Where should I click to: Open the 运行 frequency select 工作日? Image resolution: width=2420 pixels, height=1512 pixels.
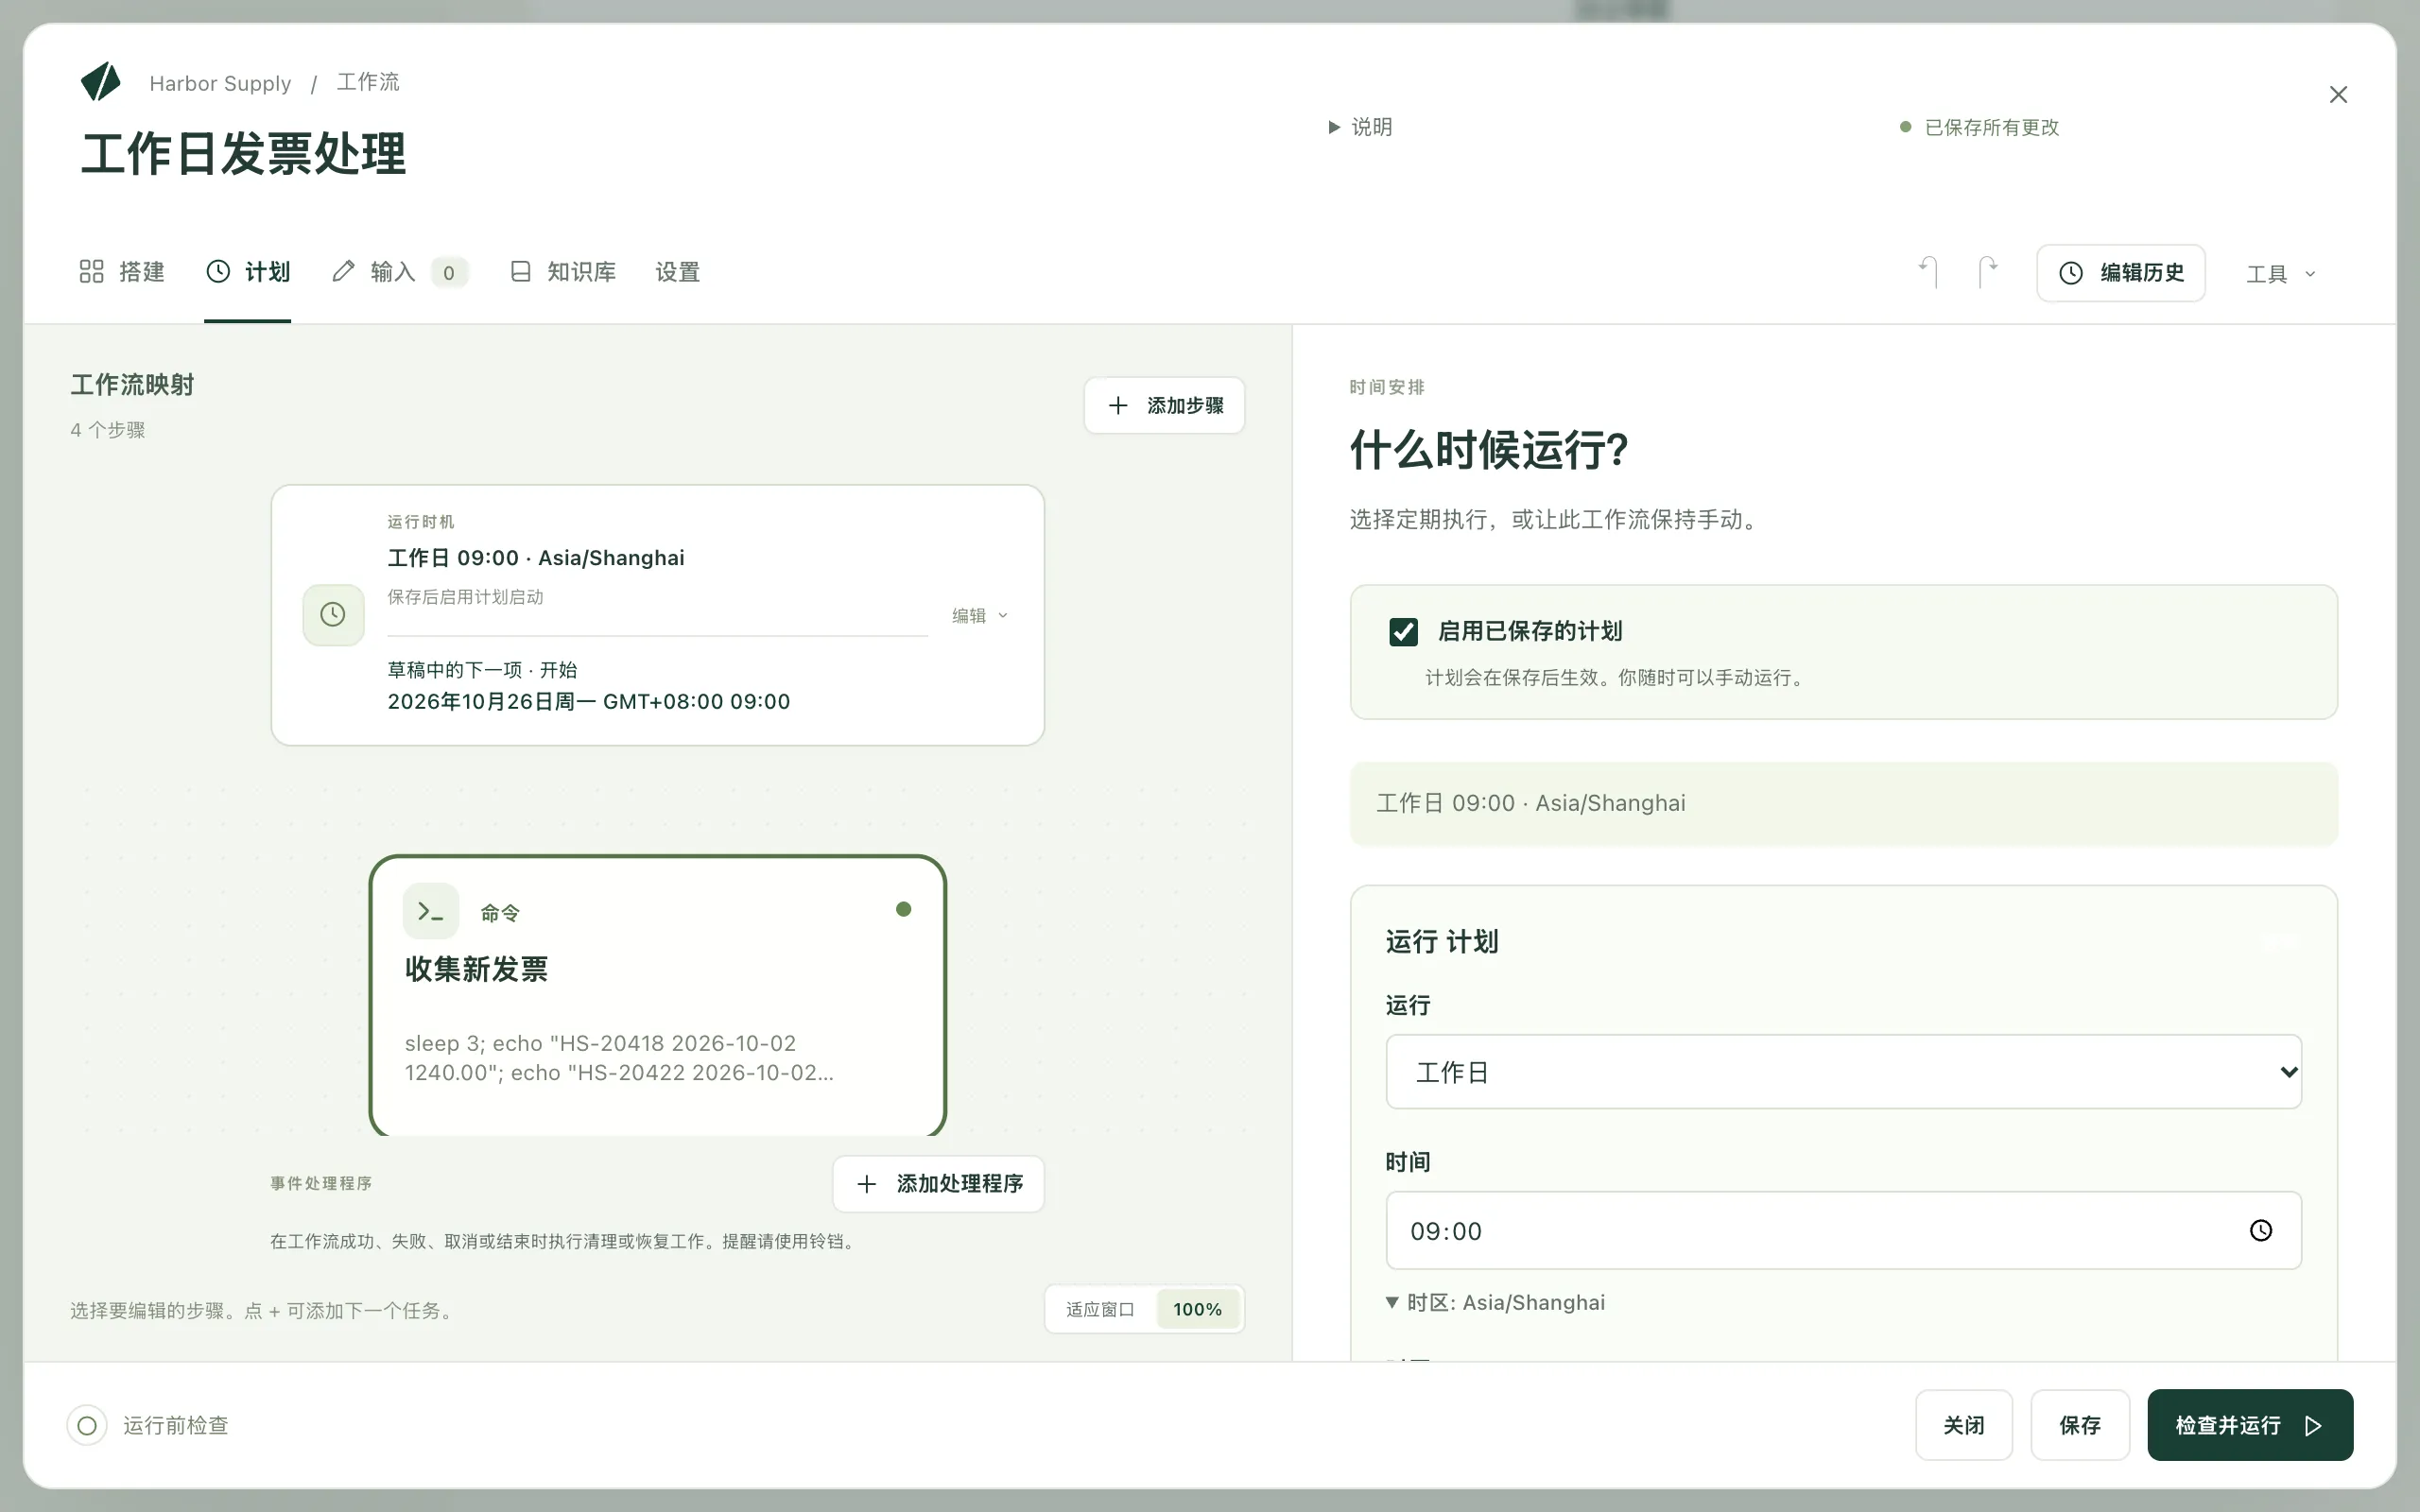point(1843,1072)
